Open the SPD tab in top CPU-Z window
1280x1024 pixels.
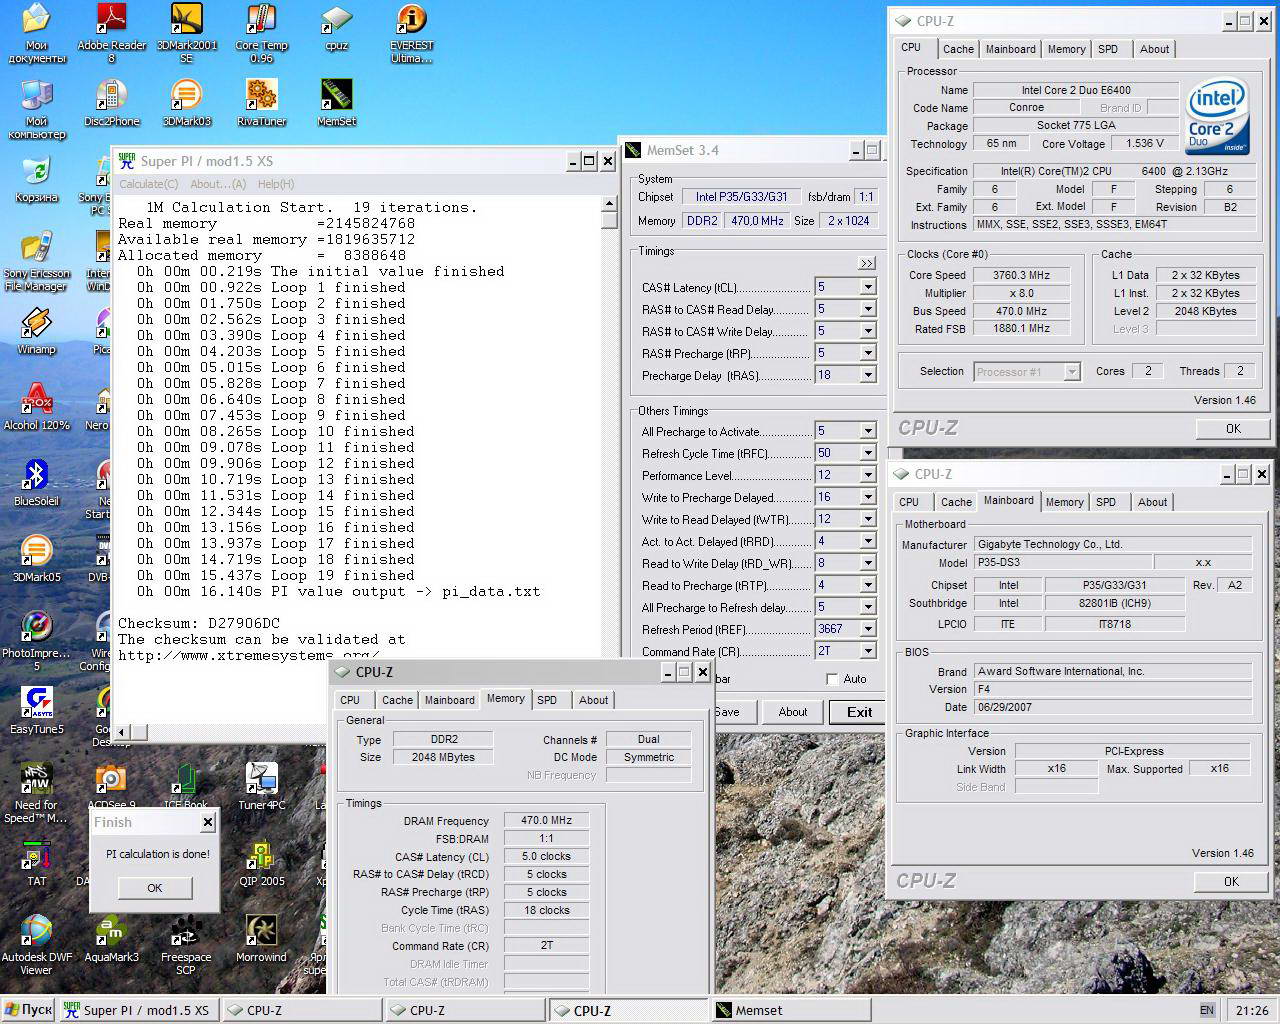click(x=1108, y=49)
